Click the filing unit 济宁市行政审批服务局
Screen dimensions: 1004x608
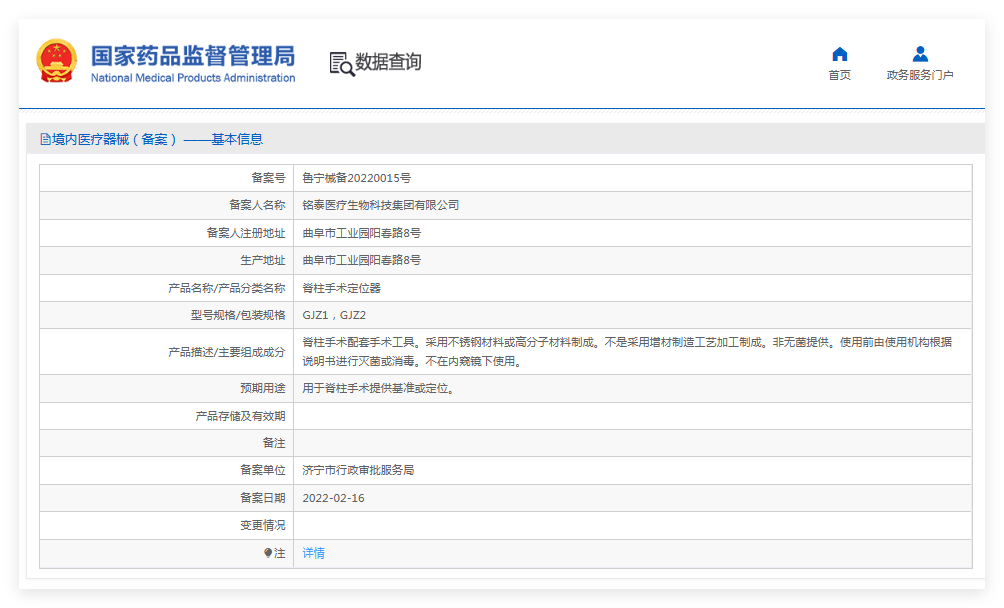(358, 470)
